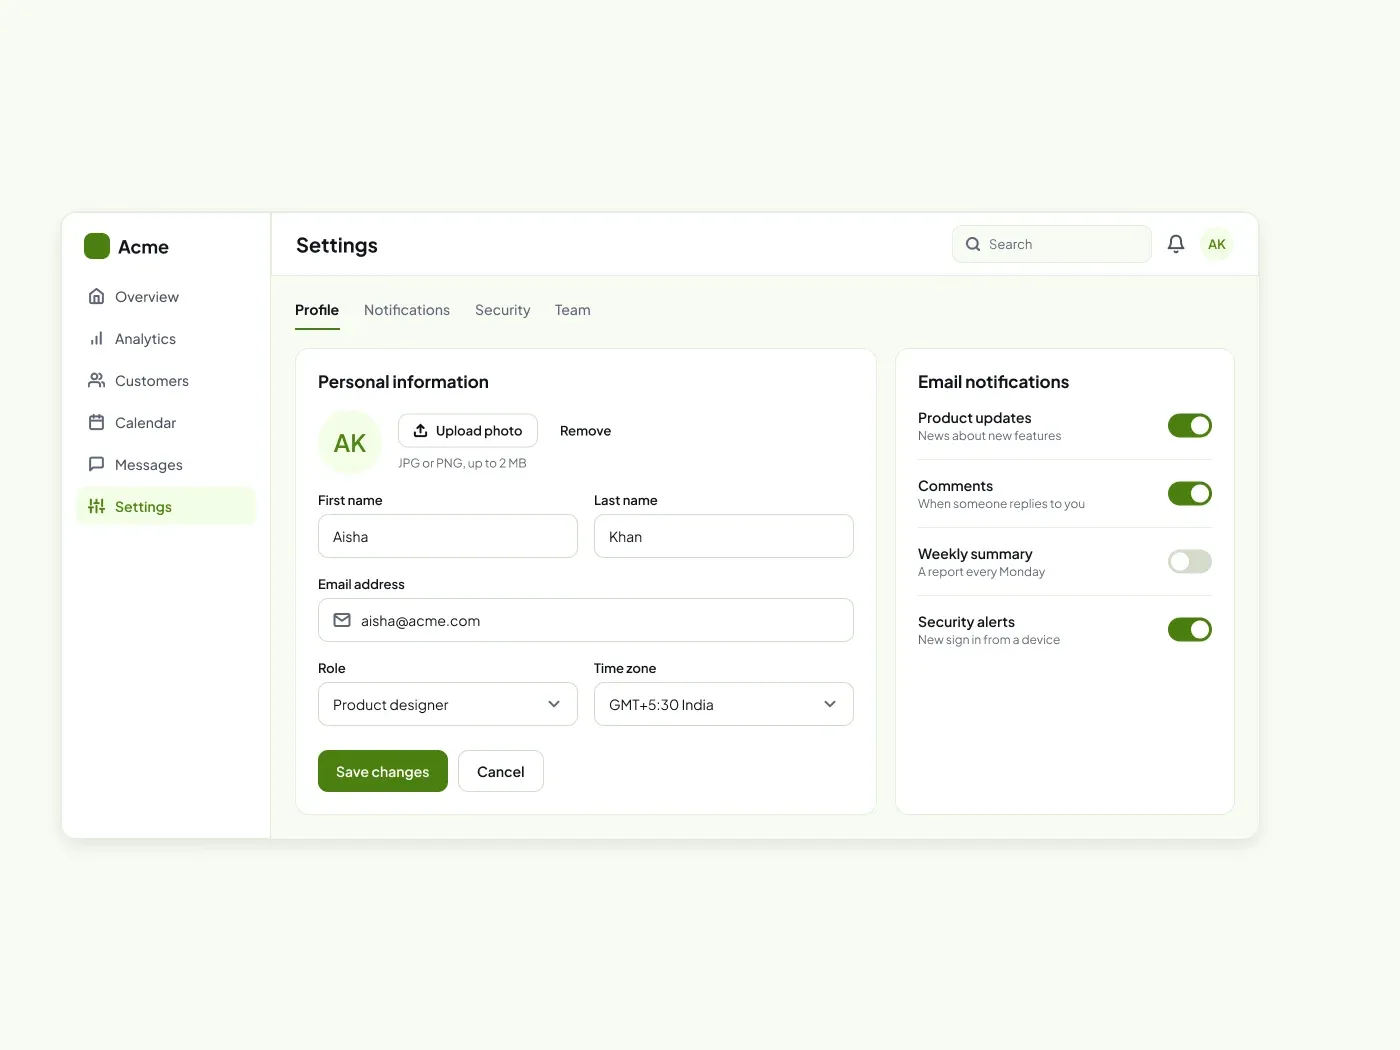Click the Upload photo button

coord(468,430)
